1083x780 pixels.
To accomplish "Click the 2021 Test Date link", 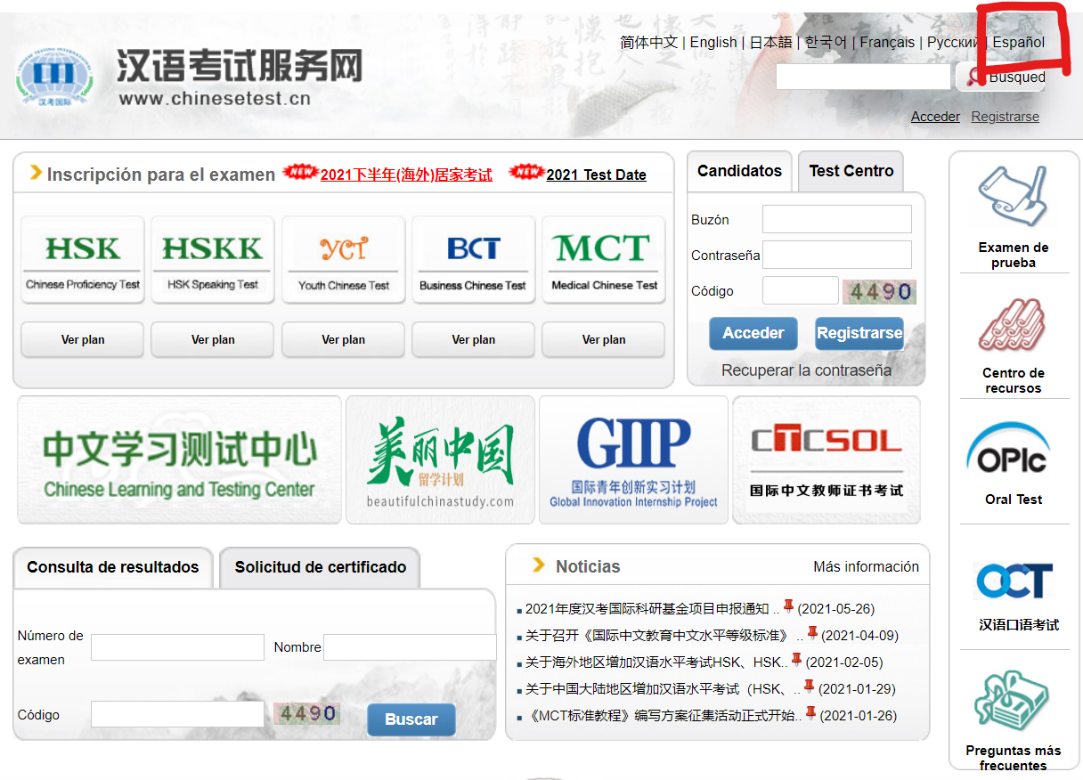I will [596, 175].
